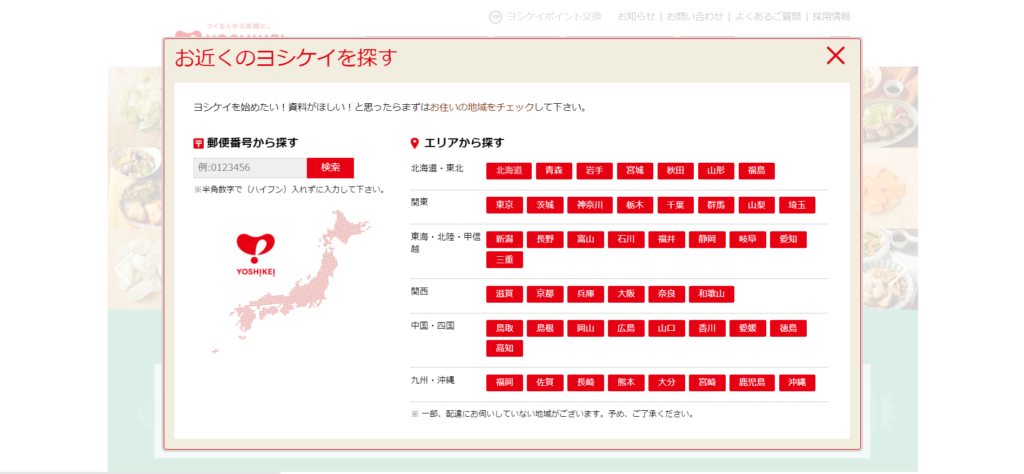Click the 大分 button

click(666, 383)
